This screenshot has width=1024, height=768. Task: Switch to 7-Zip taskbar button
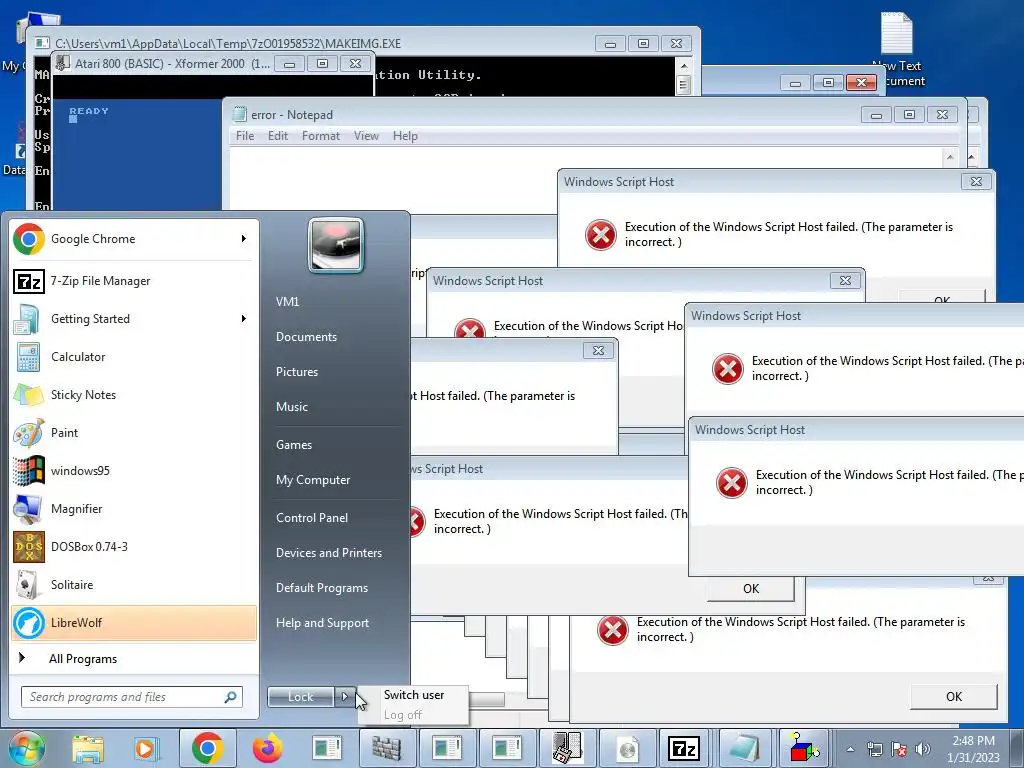683,748
